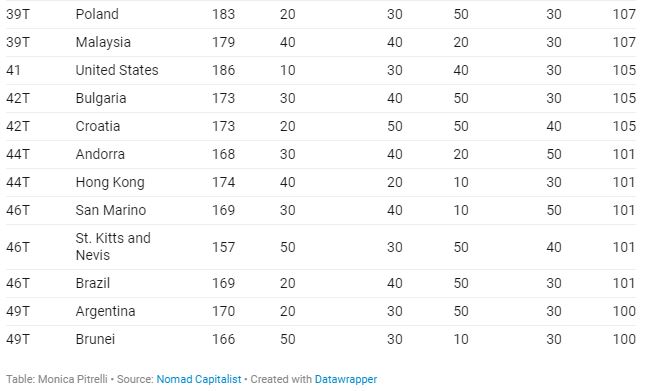
Task: Select the Poland country cell
Action: [97, 14]
